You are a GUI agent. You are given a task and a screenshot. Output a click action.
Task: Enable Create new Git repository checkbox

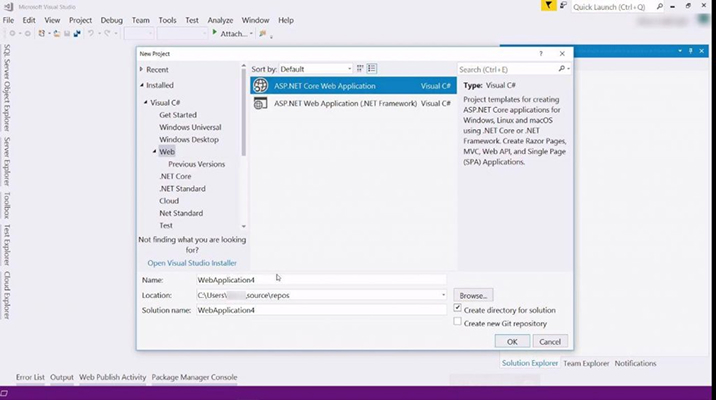pos(458,322)
